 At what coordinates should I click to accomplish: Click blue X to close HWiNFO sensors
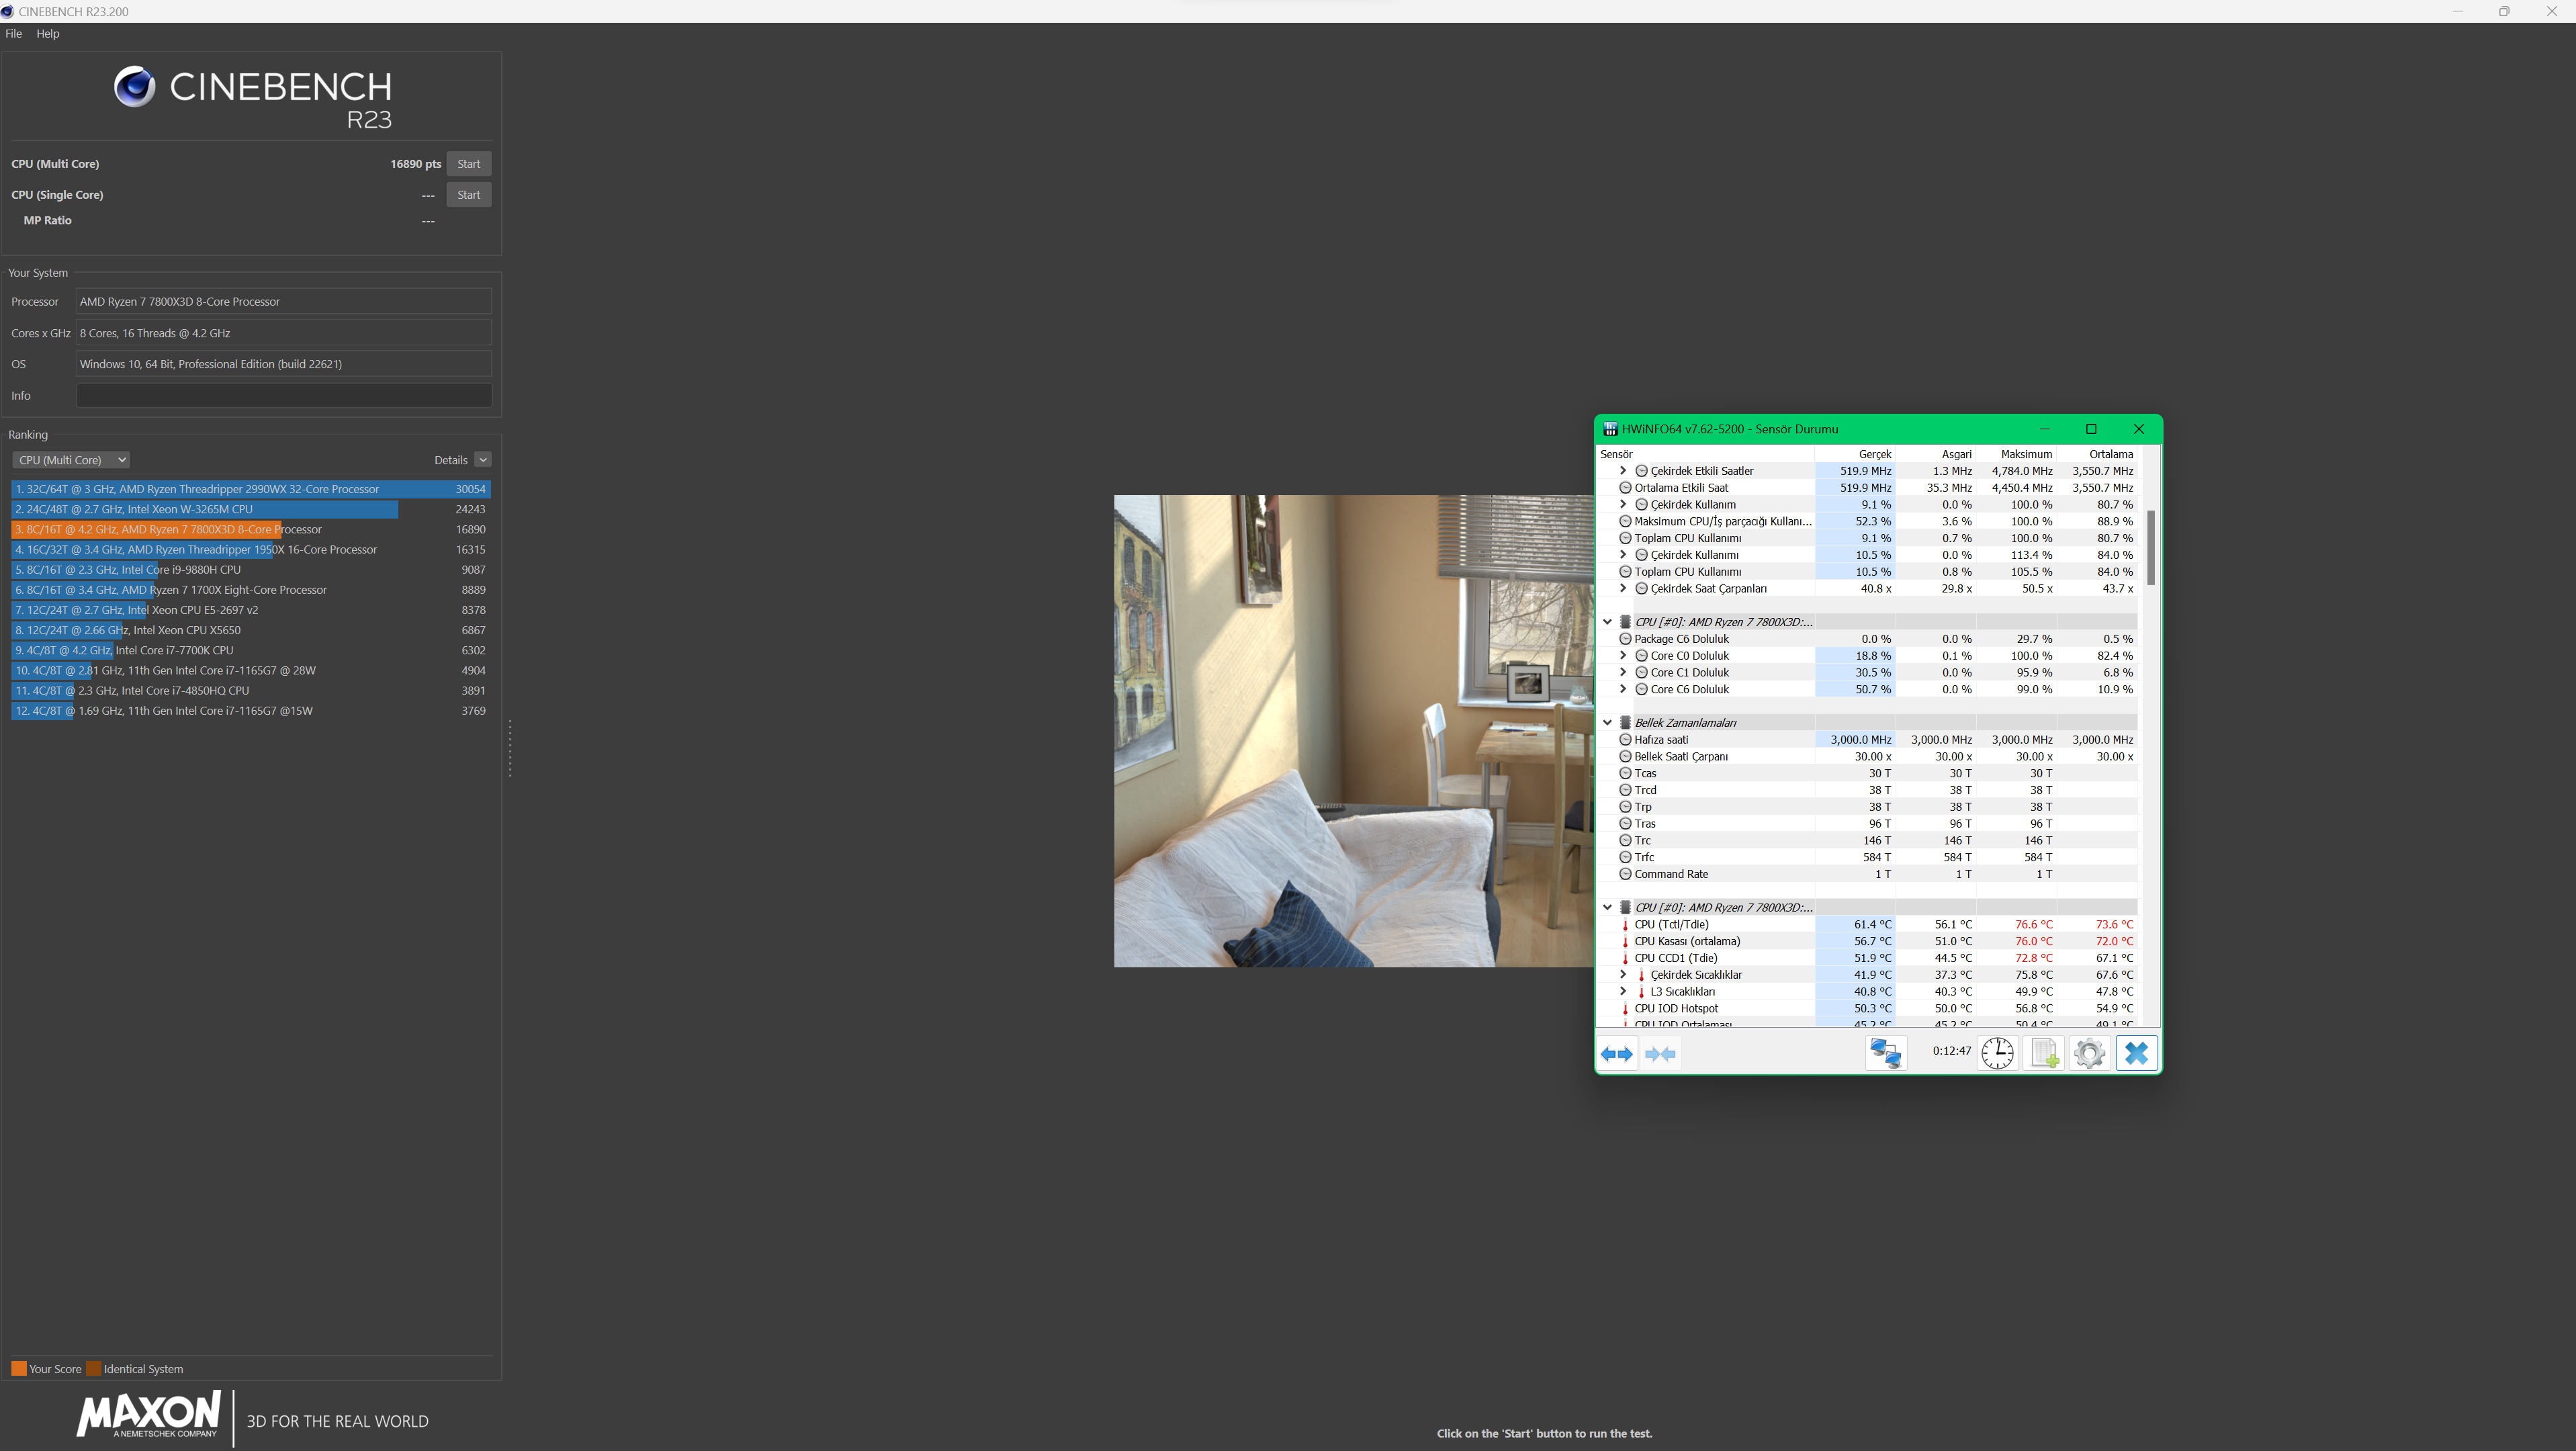(2136, 1053)
